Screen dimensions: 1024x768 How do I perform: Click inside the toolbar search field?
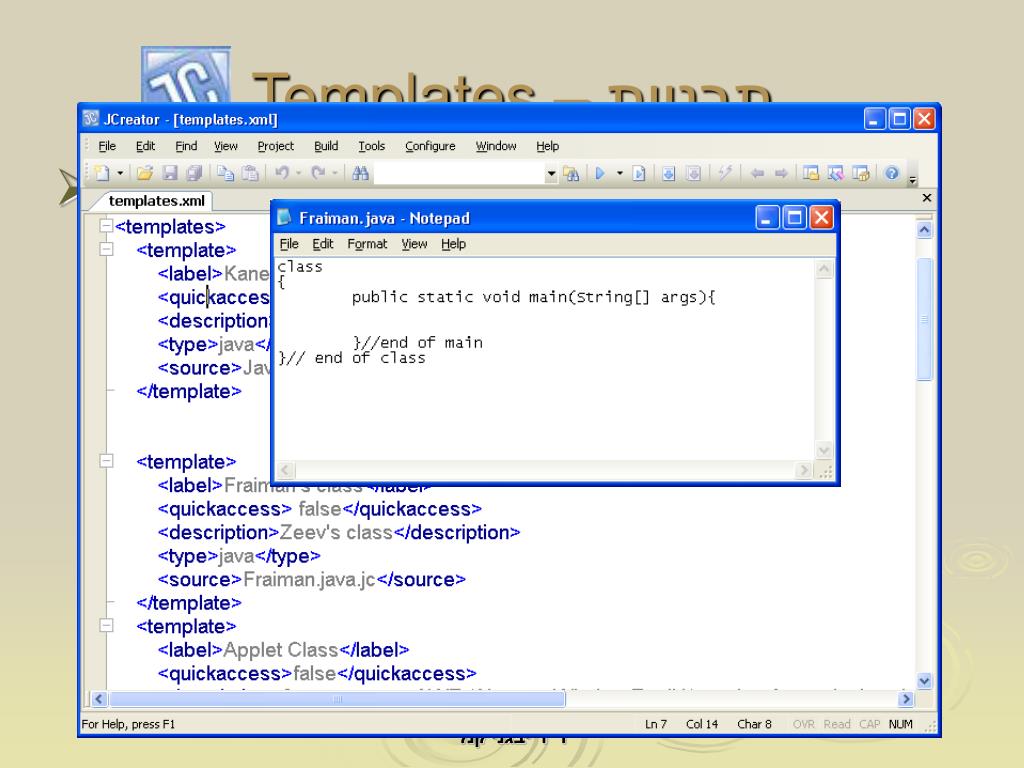[459, 174]
